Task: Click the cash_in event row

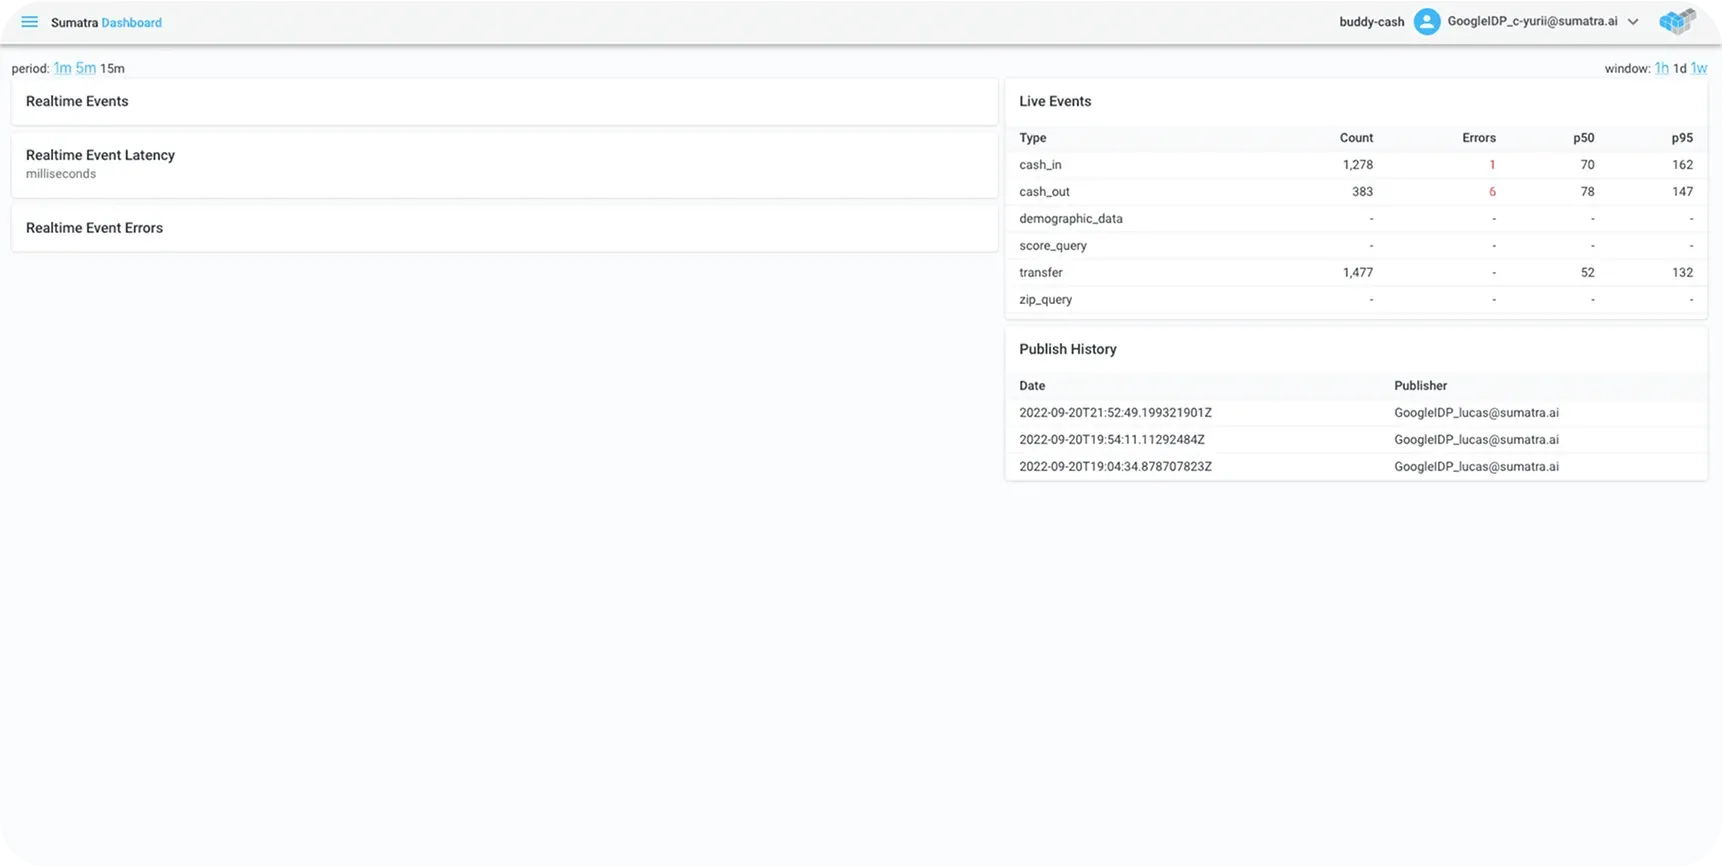Action: [1040, 165]
